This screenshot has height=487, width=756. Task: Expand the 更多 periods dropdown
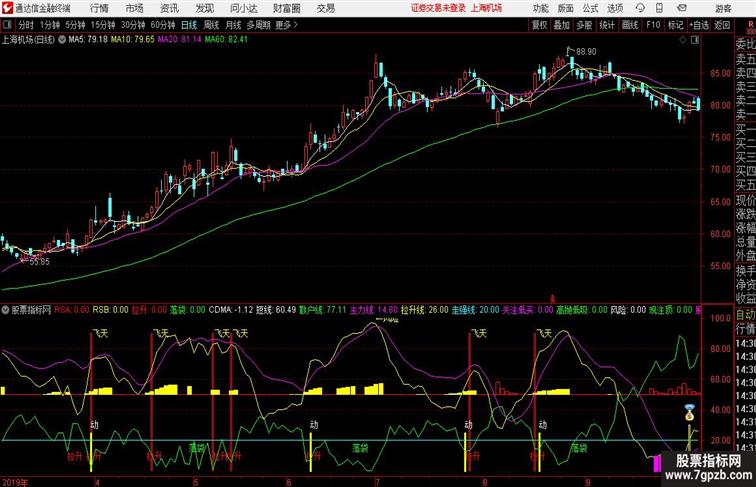286,25
